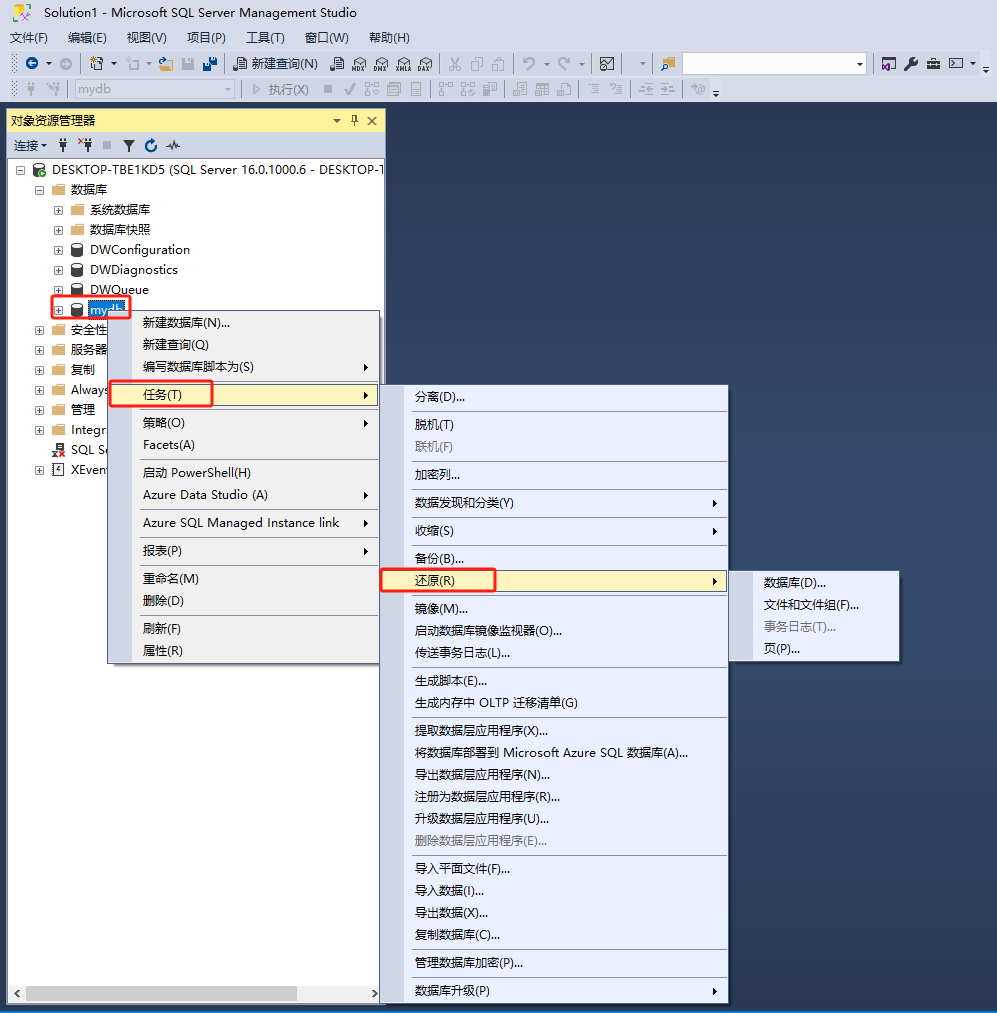Screen dimensions: 997x1013
Task: Click 编写数据库脚本为(S) menu entry
Action: tap(244, 366)
